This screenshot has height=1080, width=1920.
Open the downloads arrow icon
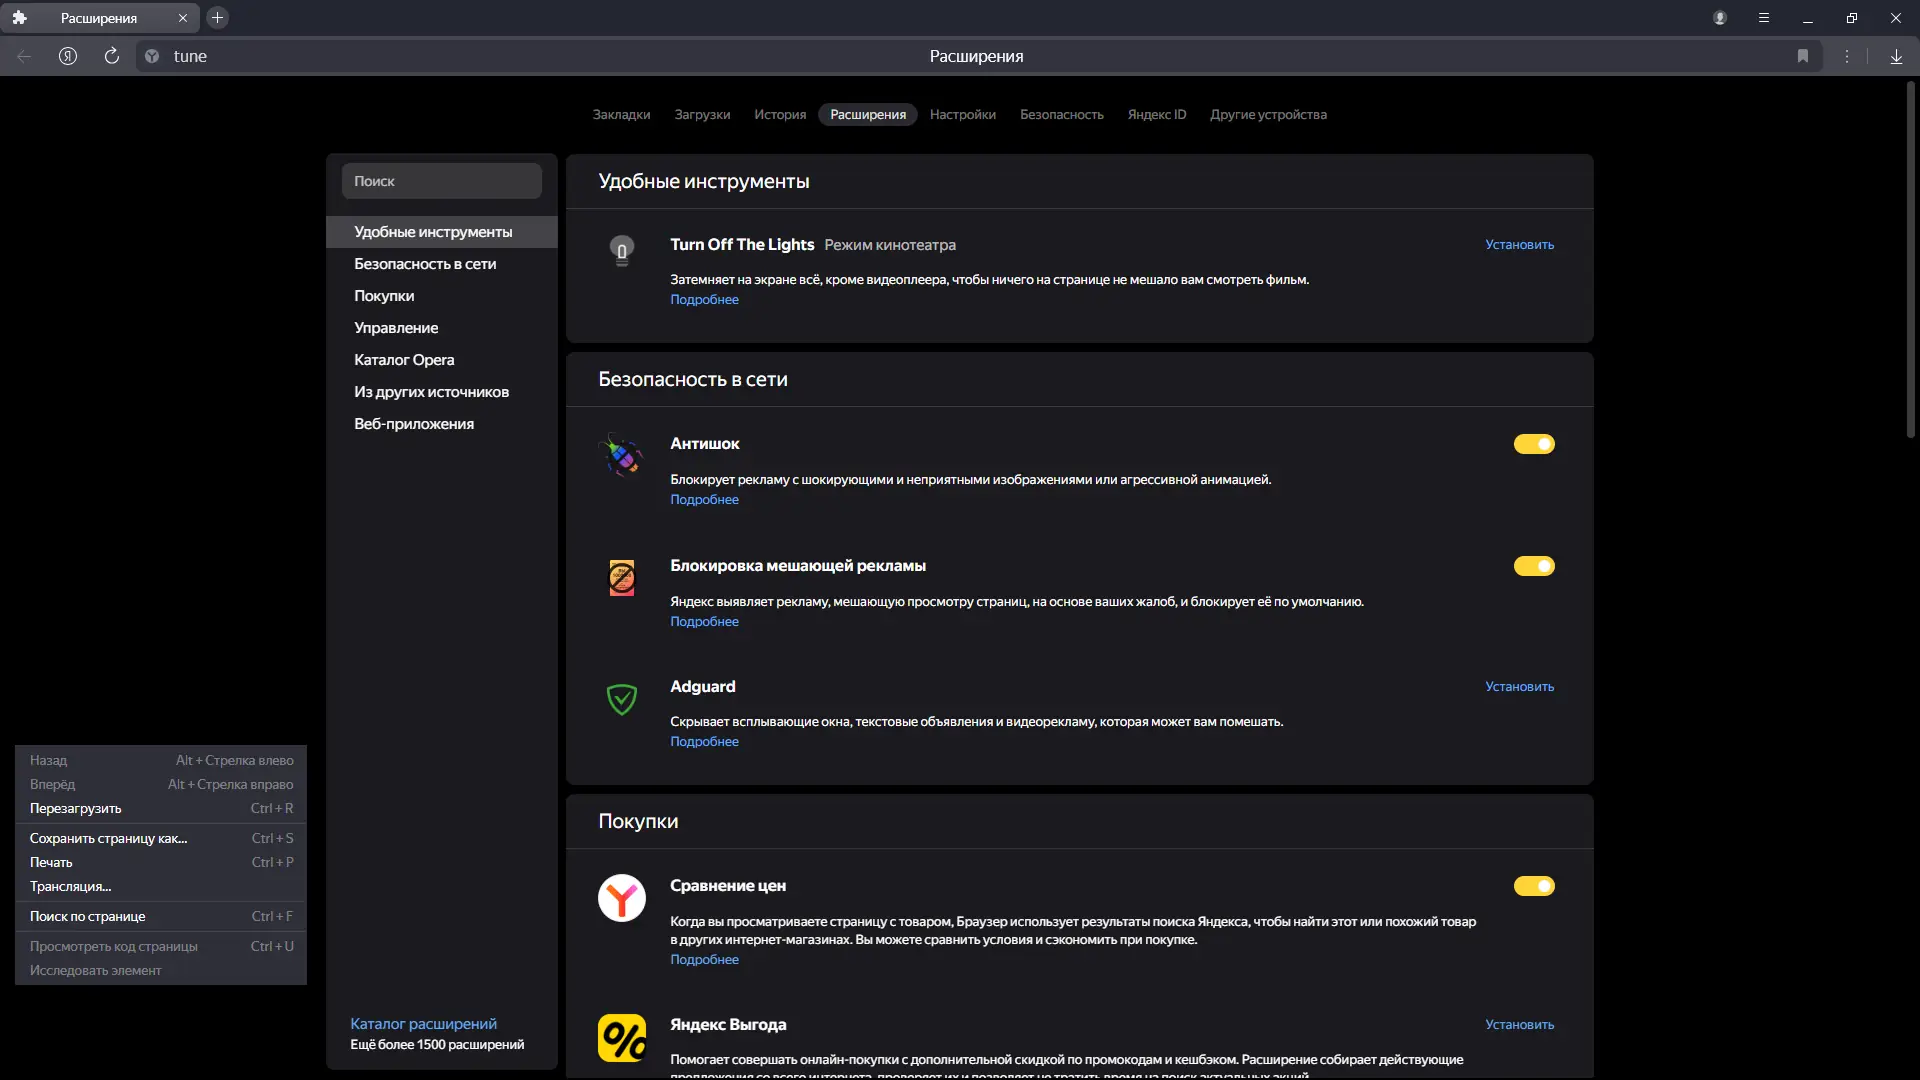pyautogui.click(x=1896, y=56)
